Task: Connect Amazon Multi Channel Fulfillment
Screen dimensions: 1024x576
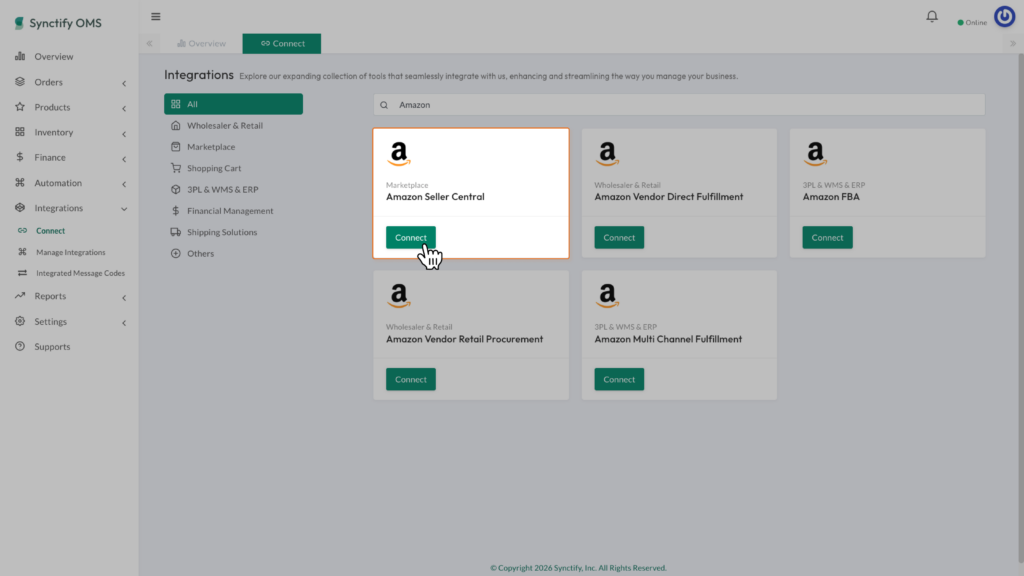Action: [619, 379]
